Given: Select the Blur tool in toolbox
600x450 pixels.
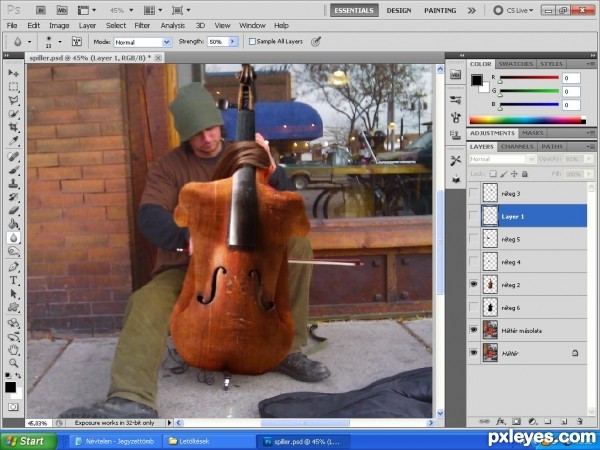Looking at the screenshot, I should (13, 238).
